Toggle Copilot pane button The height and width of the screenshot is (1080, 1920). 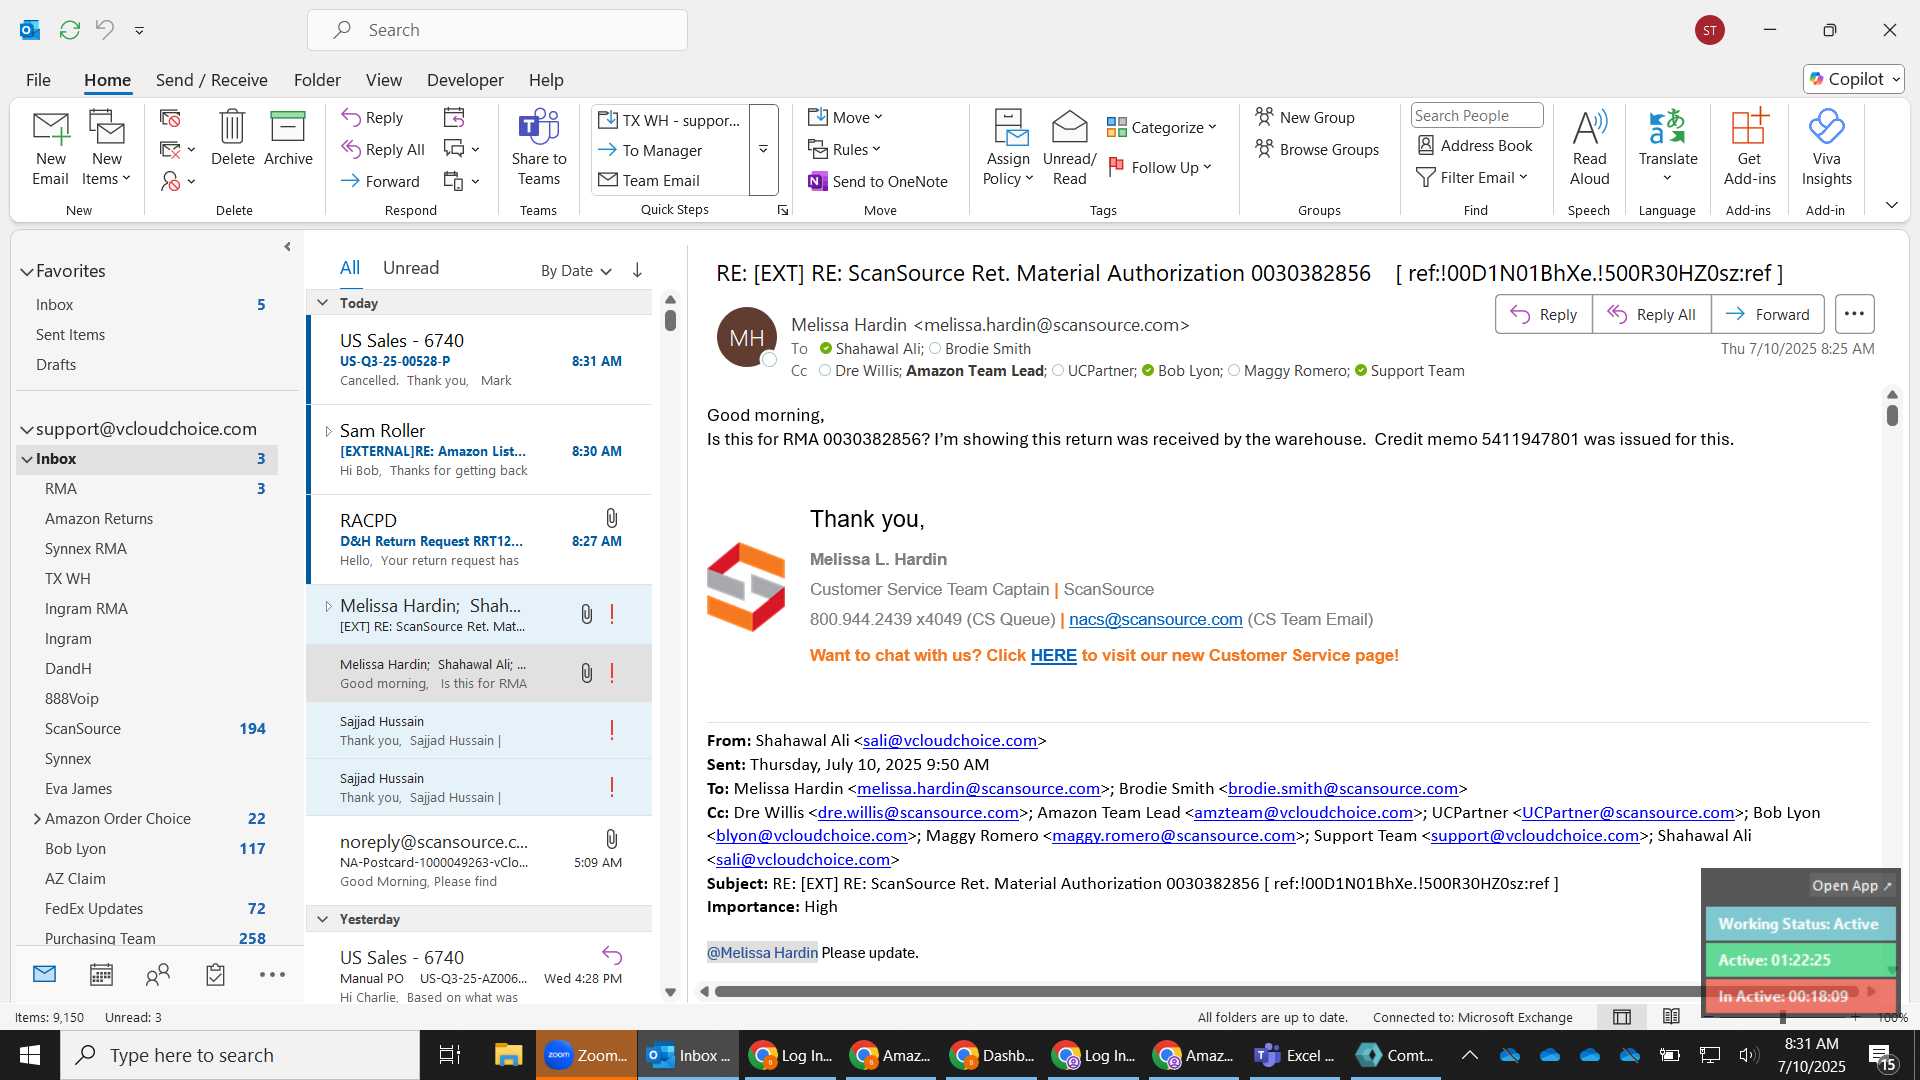tap(1854, 79)
